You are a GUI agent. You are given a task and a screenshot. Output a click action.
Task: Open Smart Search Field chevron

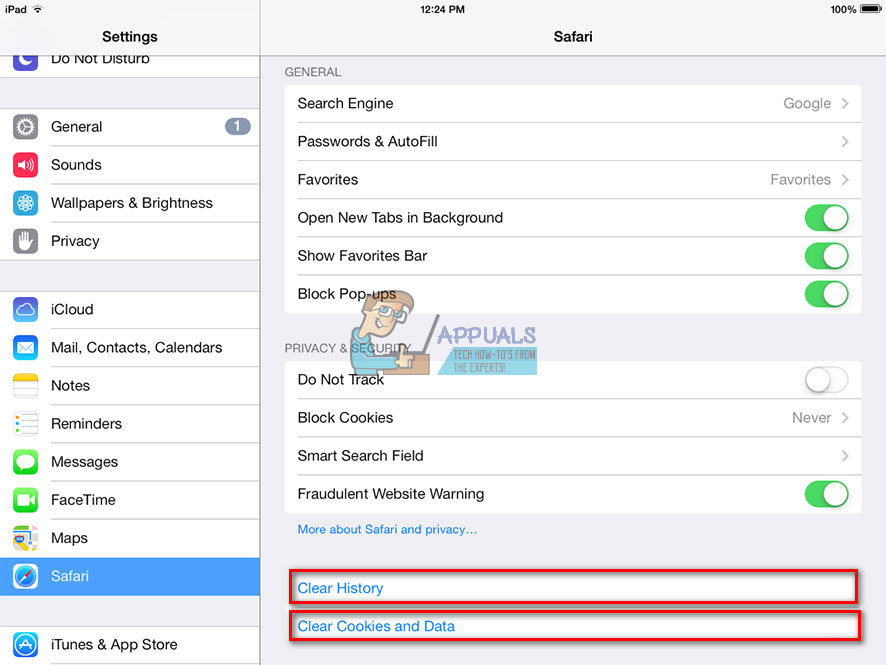tap(845, 456)
